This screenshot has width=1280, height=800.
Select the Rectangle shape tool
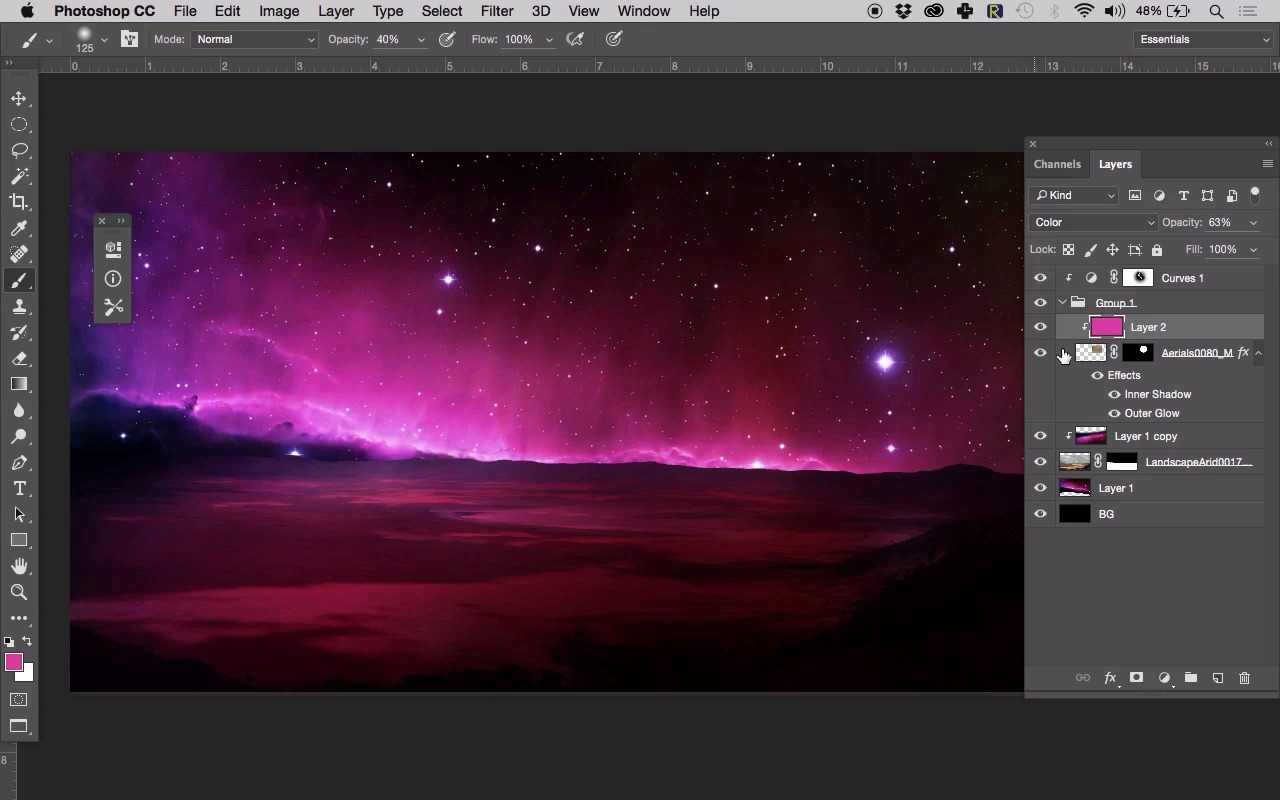[x=19, y=540]
